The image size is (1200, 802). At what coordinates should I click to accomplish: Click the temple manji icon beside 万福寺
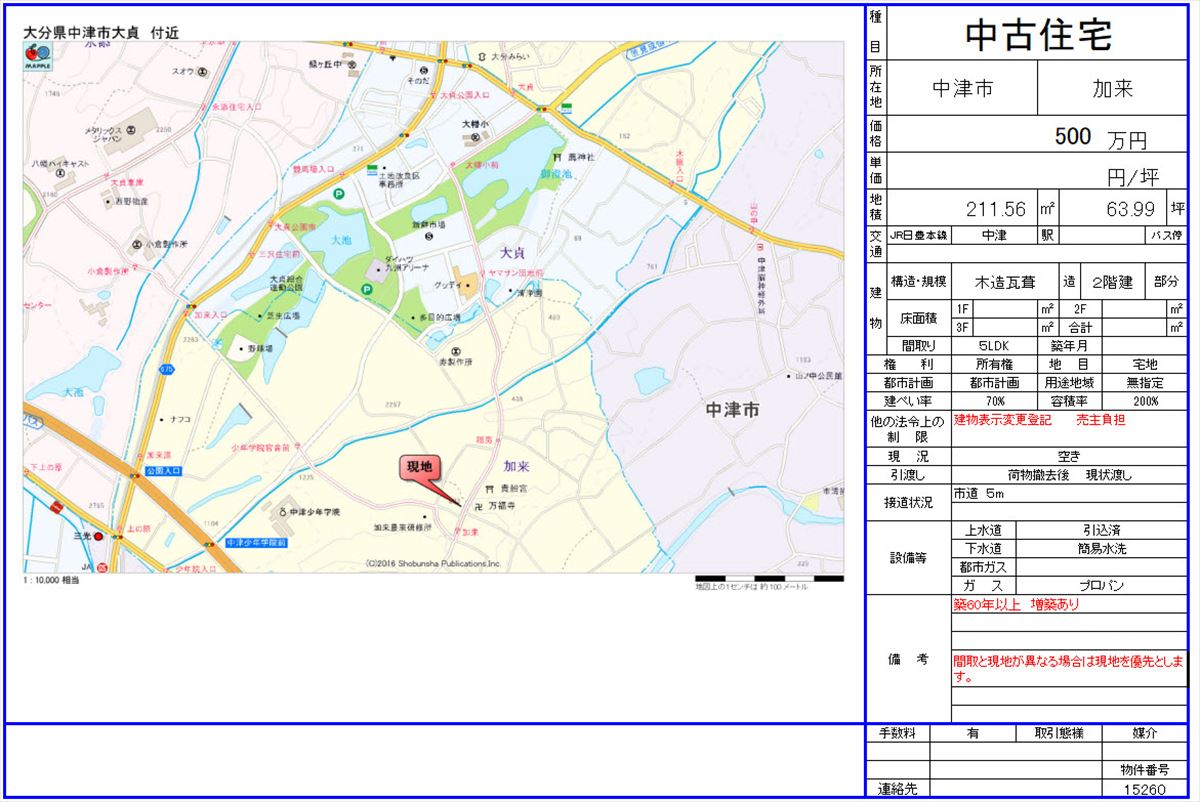(477, 507)
